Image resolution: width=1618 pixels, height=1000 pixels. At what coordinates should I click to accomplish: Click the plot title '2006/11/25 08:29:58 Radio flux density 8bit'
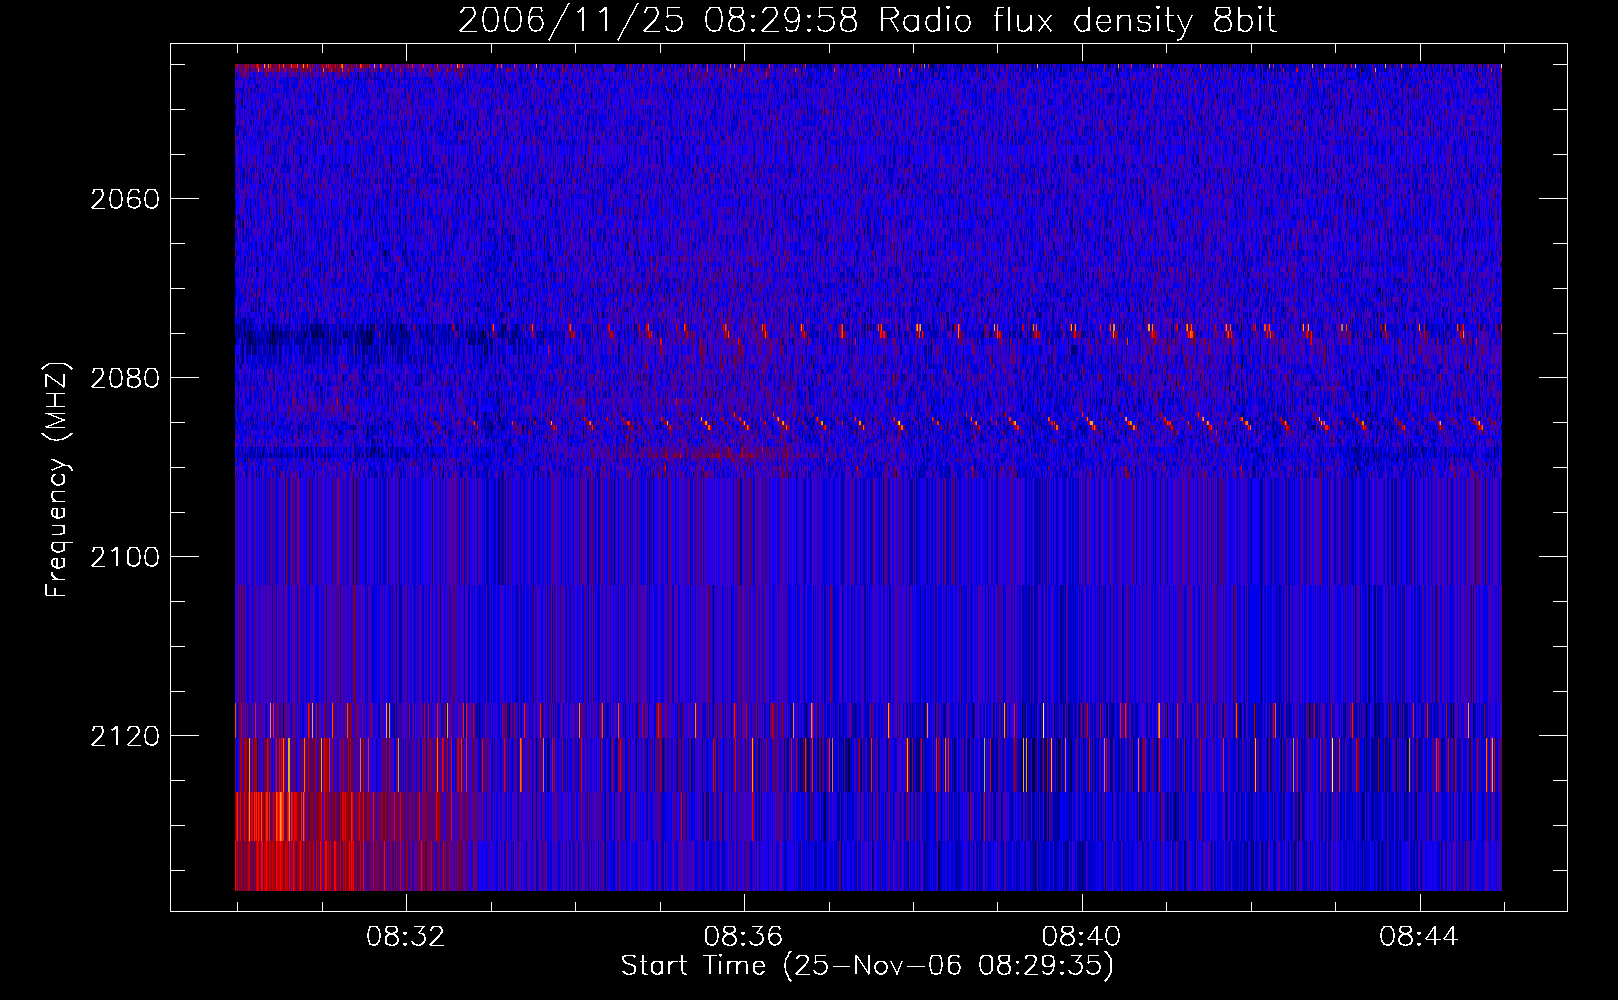click(867, 20)
